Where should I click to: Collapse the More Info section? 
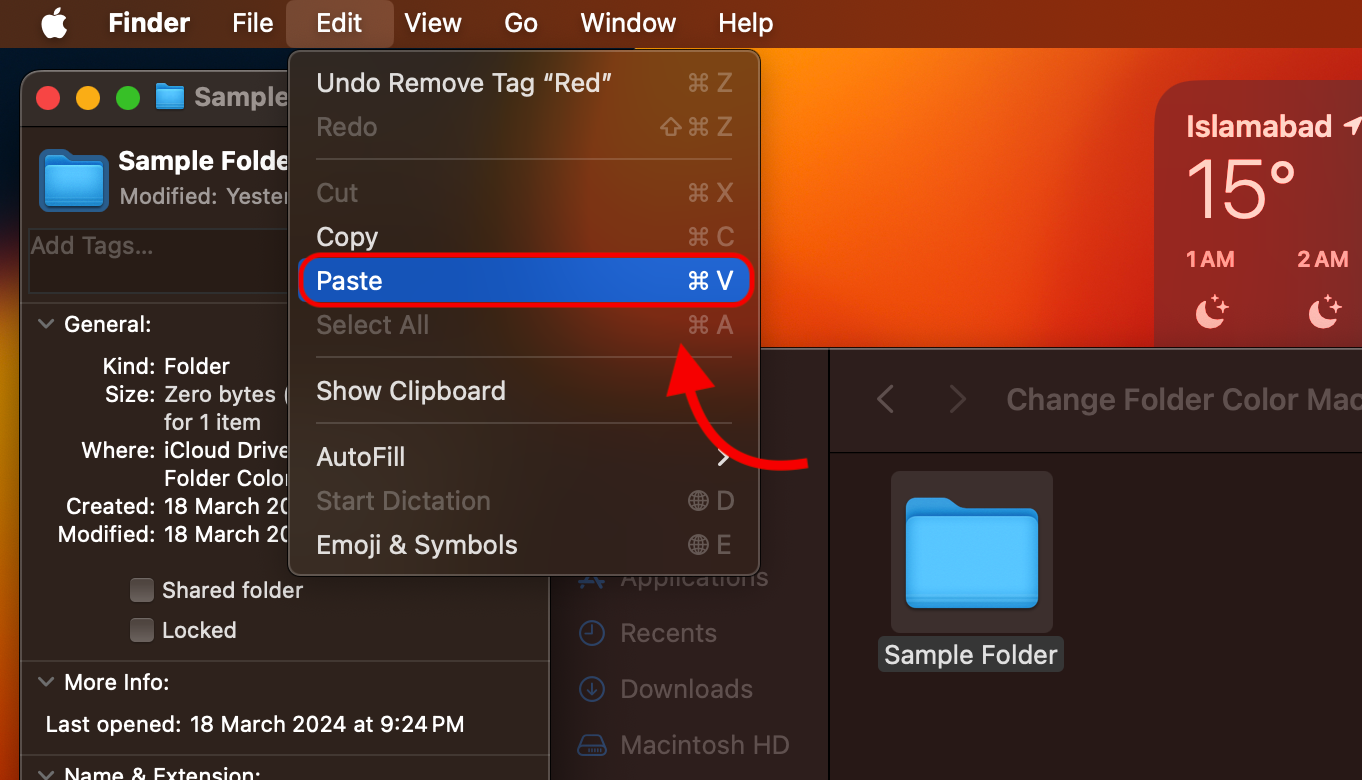(x=46, y=682)
